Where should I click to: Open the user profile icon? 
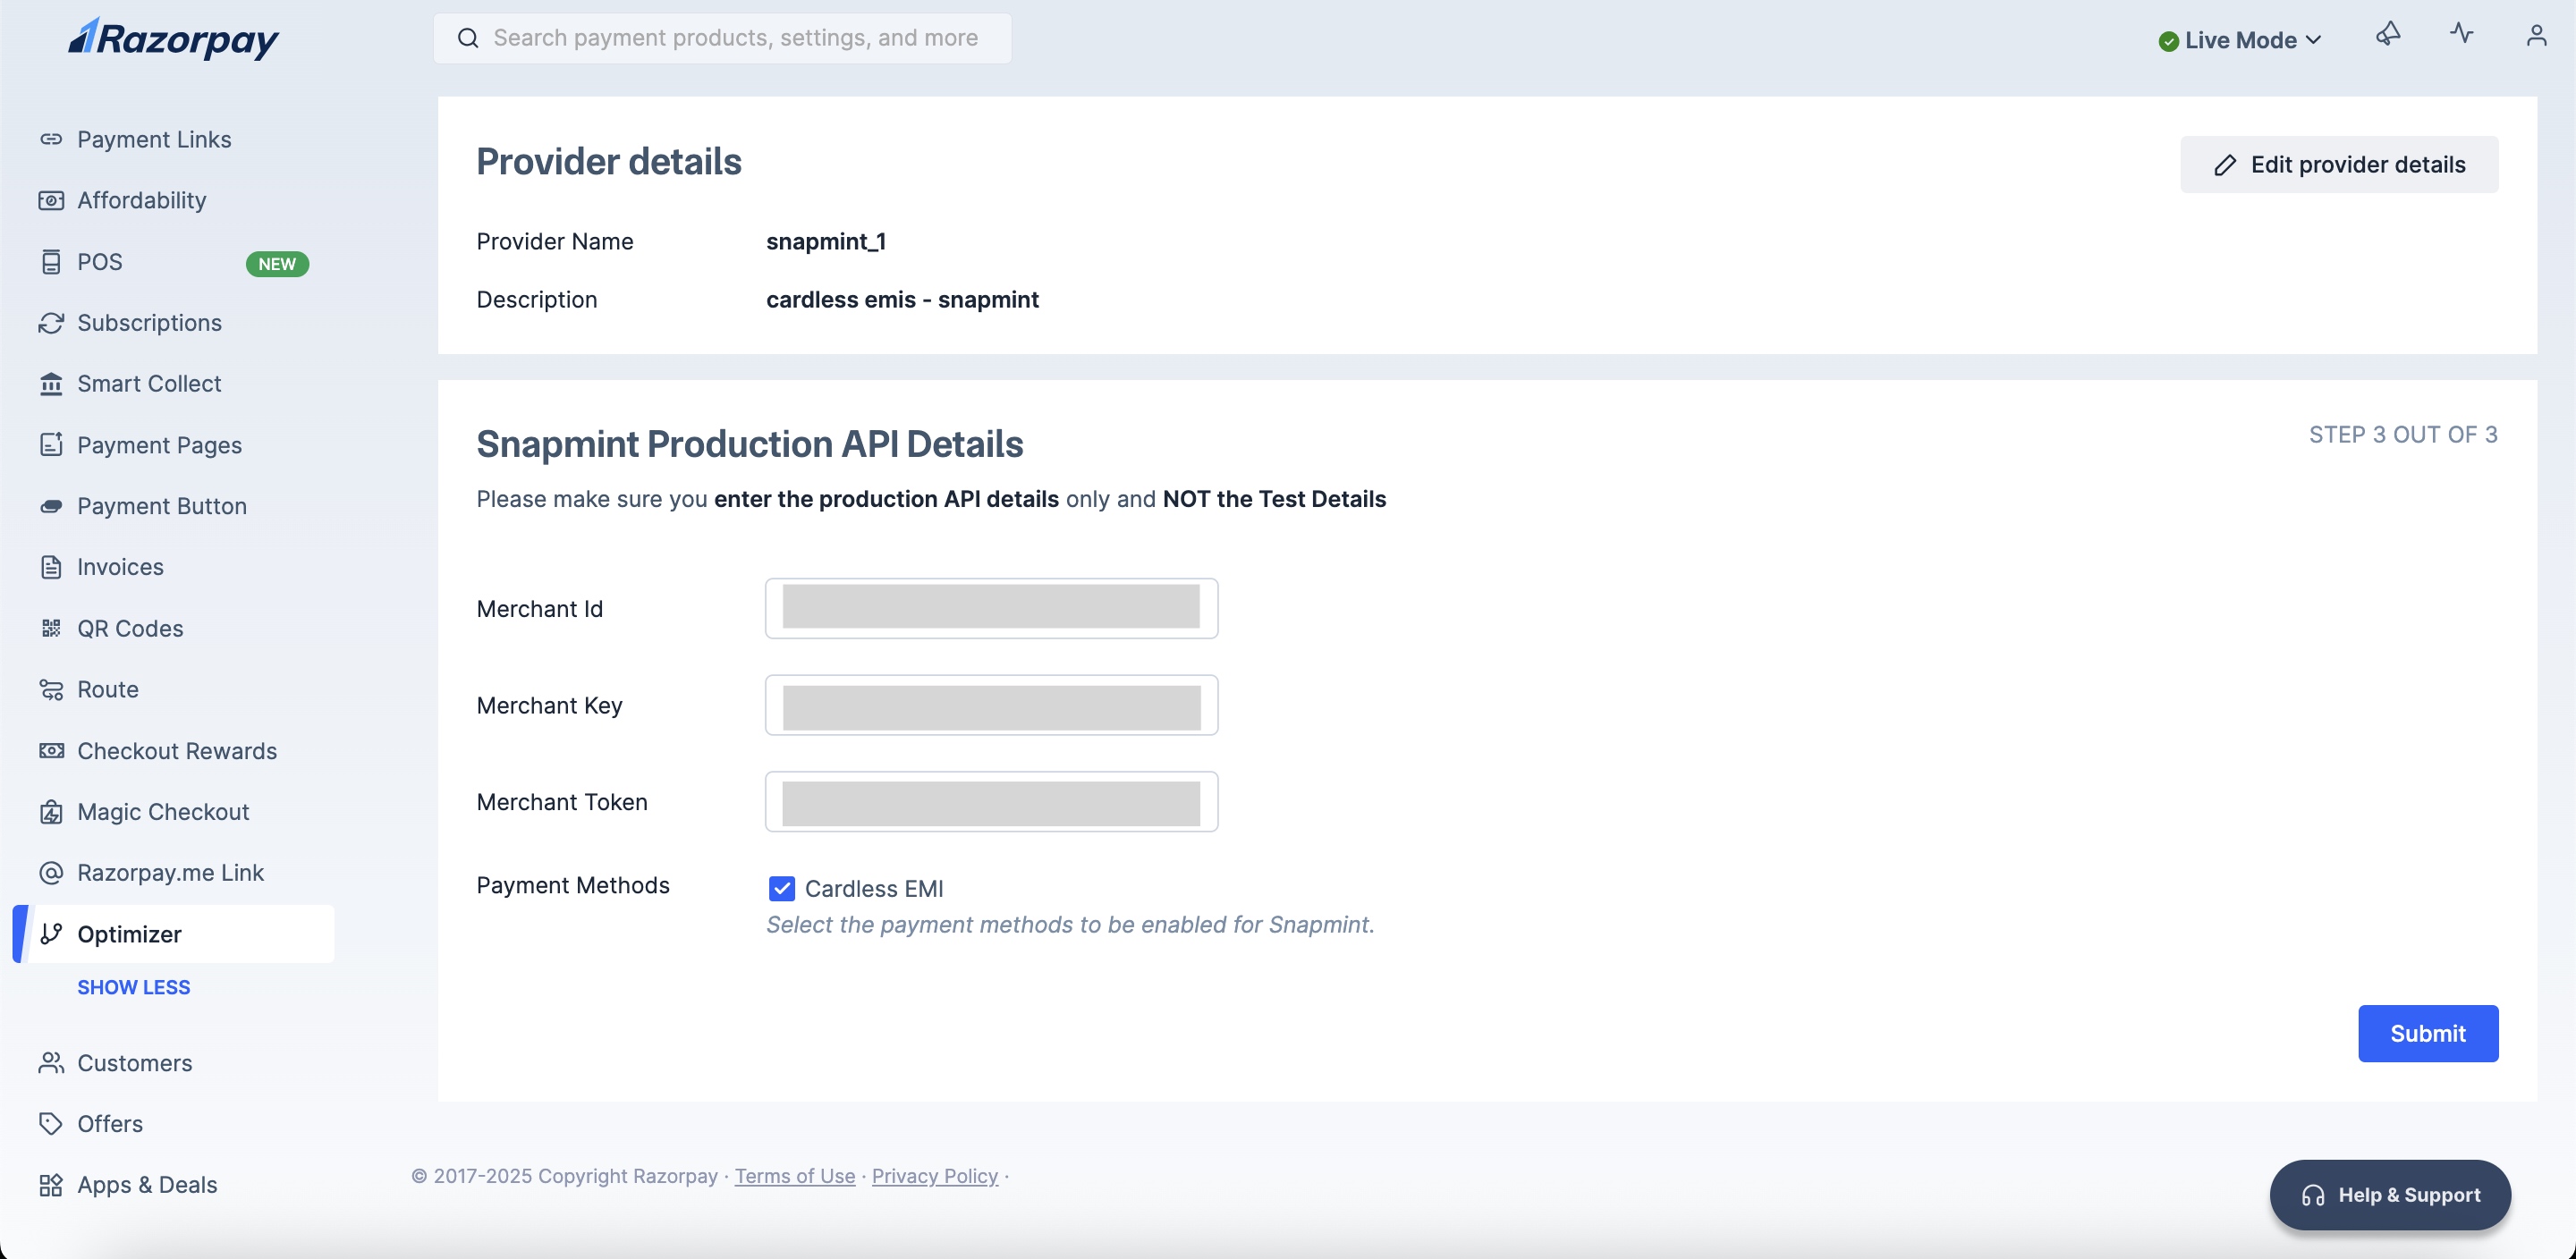[2536, 36]
